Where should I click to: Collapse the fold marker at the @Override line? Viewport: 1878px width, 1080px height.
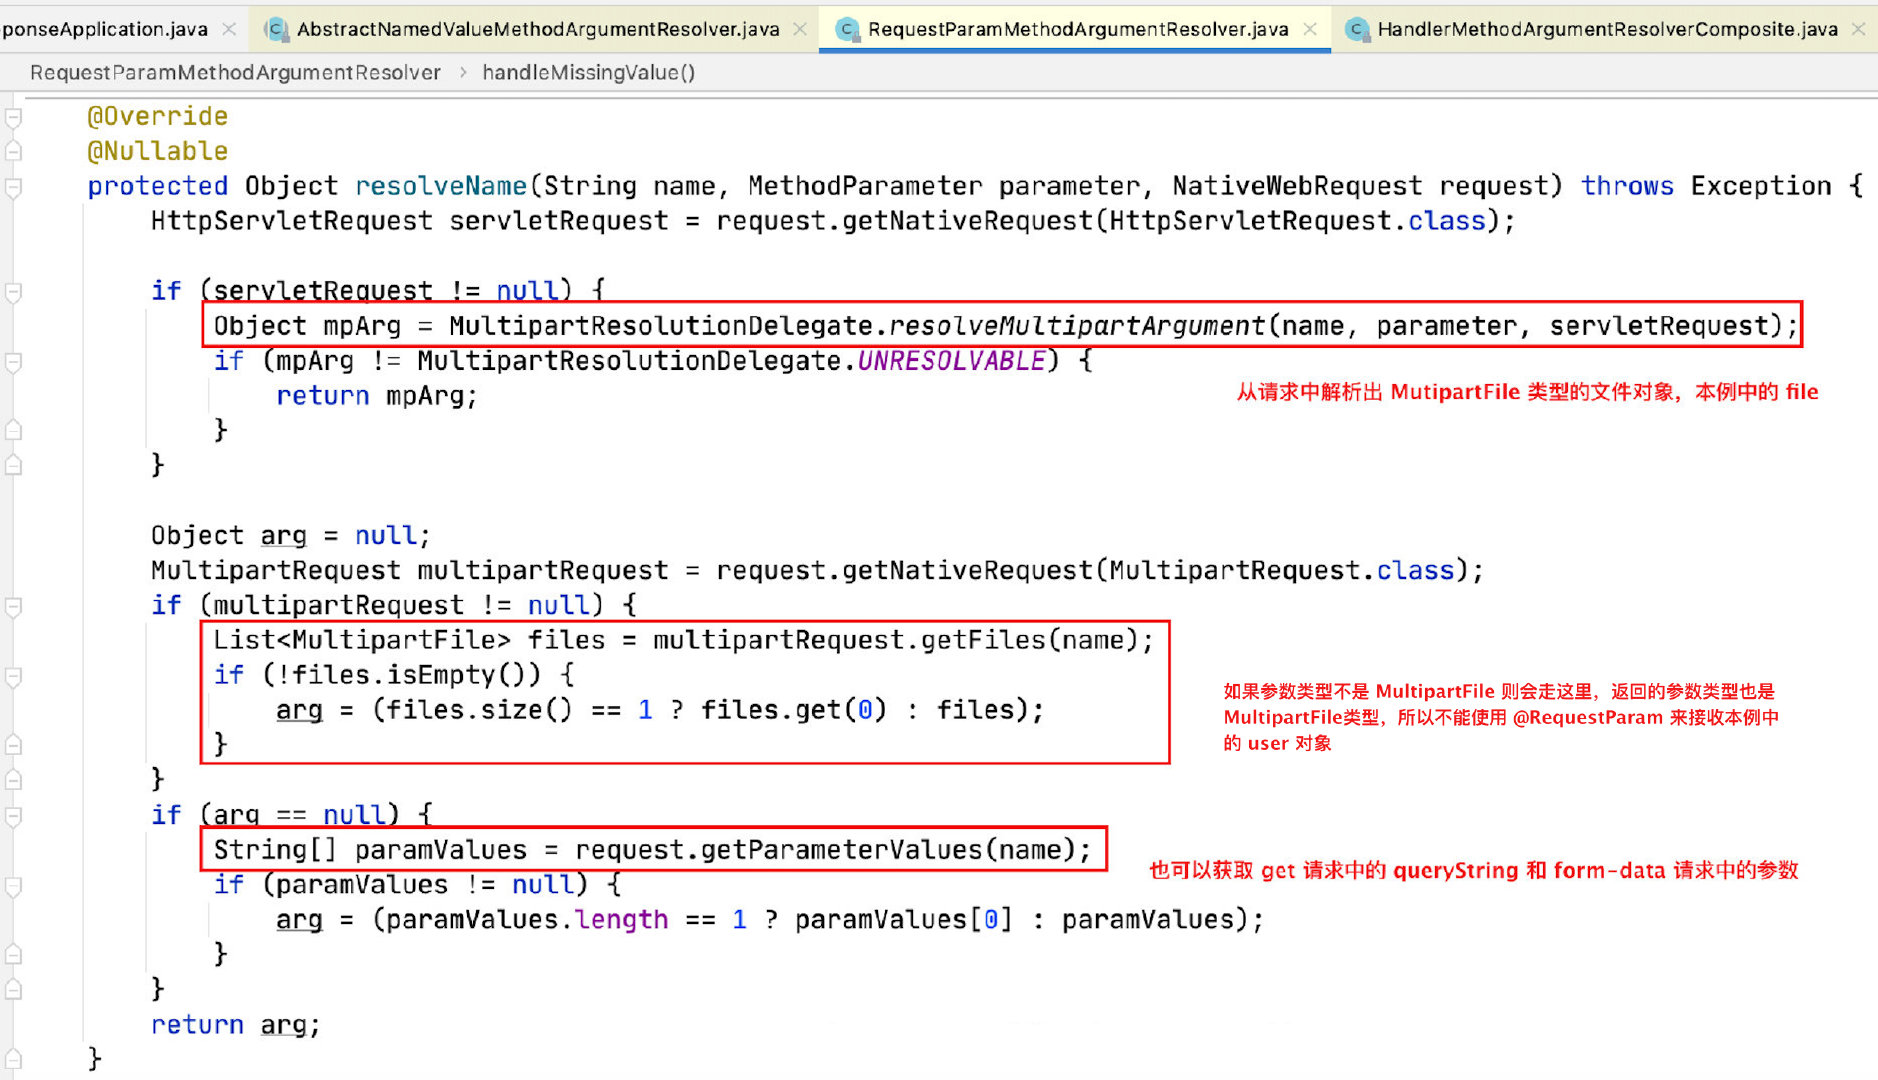(14, 118)
